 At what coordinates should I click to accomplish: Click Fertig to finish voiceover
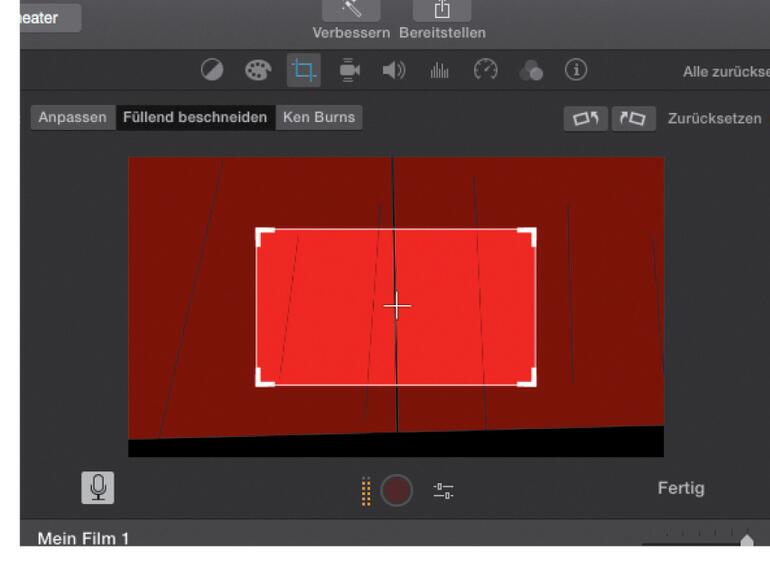(x=681, y=488)
